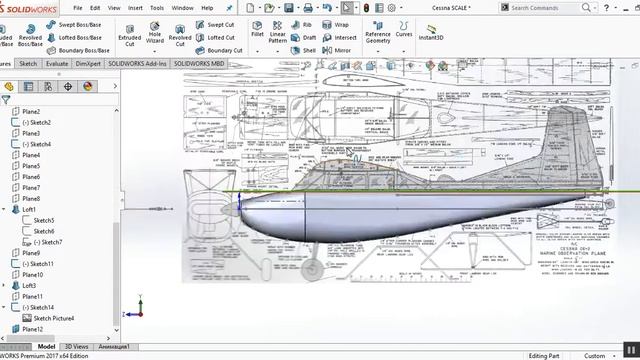
Task: Open the PropertyManager tab icon
Action: (x=28, y=87)
